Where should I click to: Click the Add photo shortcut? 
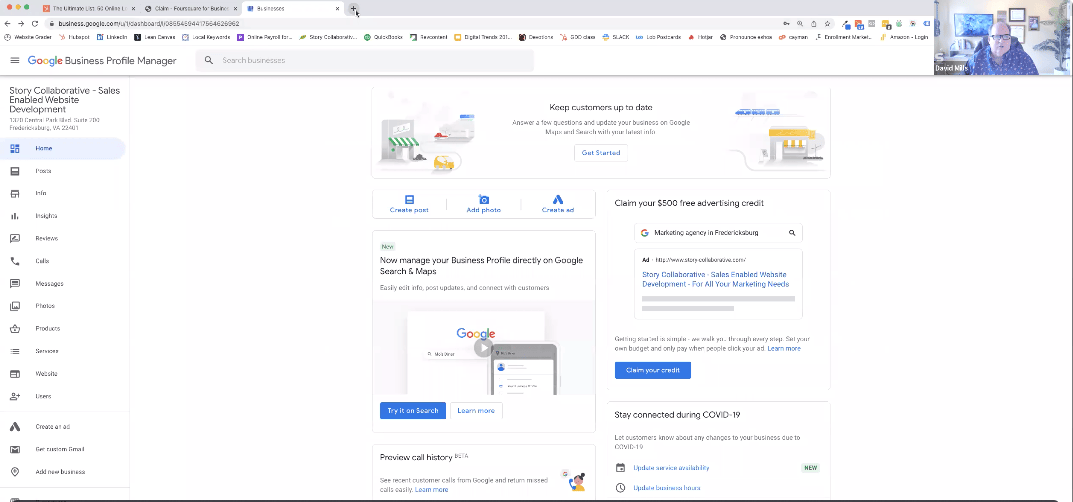pos(484,204)
